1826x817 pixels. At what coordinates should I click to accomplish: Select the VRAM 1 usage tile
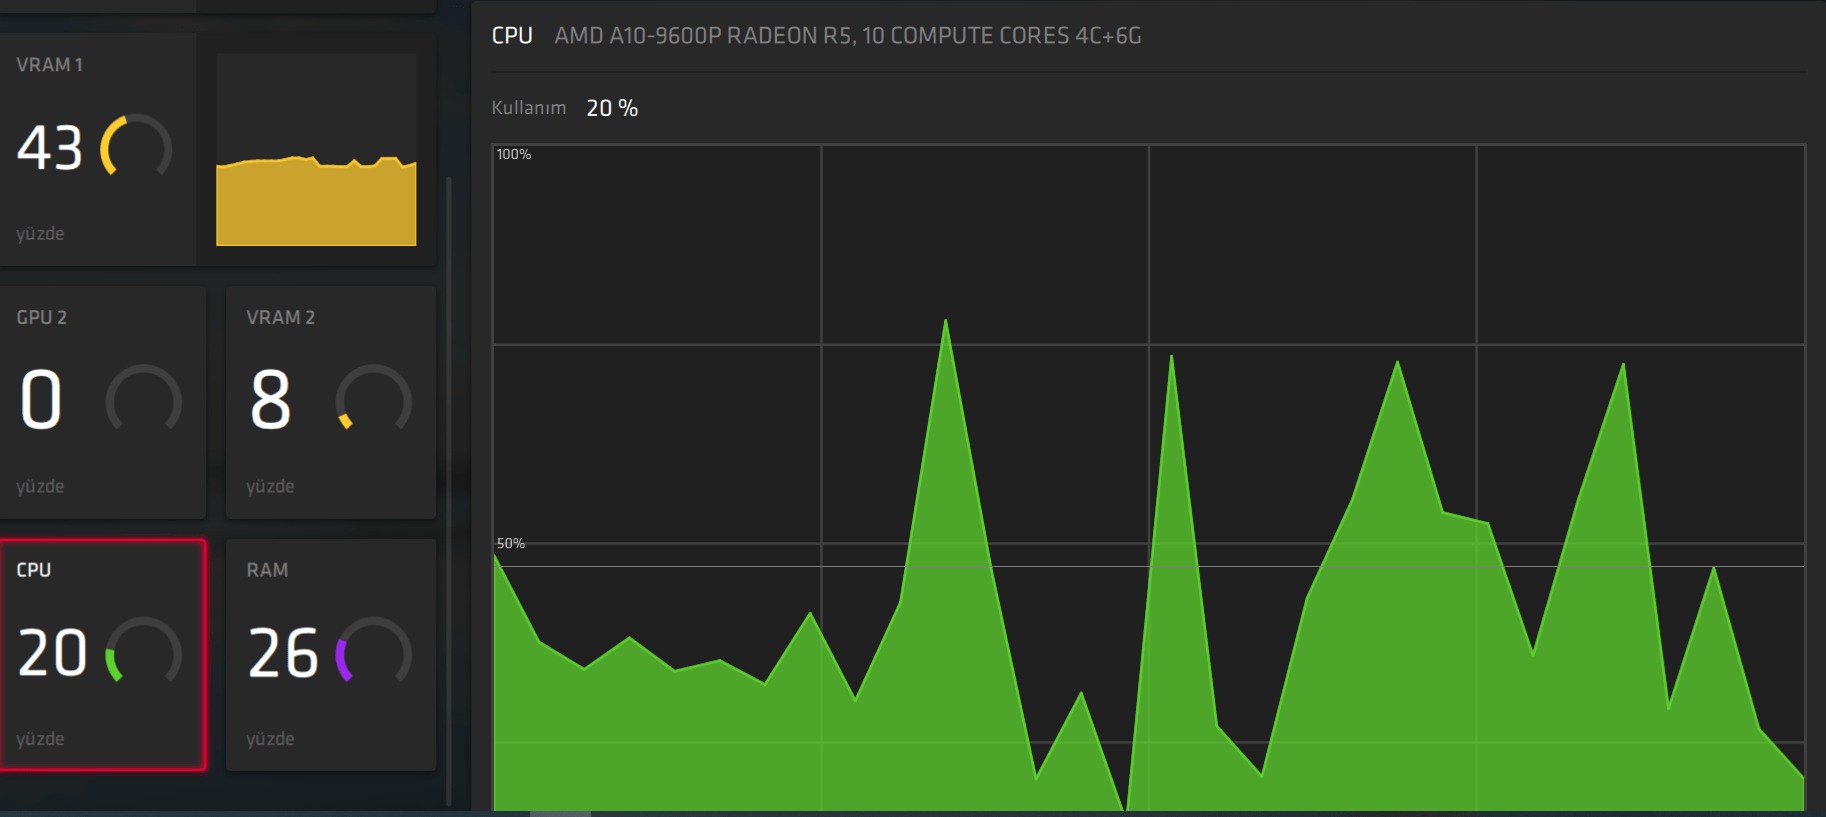(217, 150)
